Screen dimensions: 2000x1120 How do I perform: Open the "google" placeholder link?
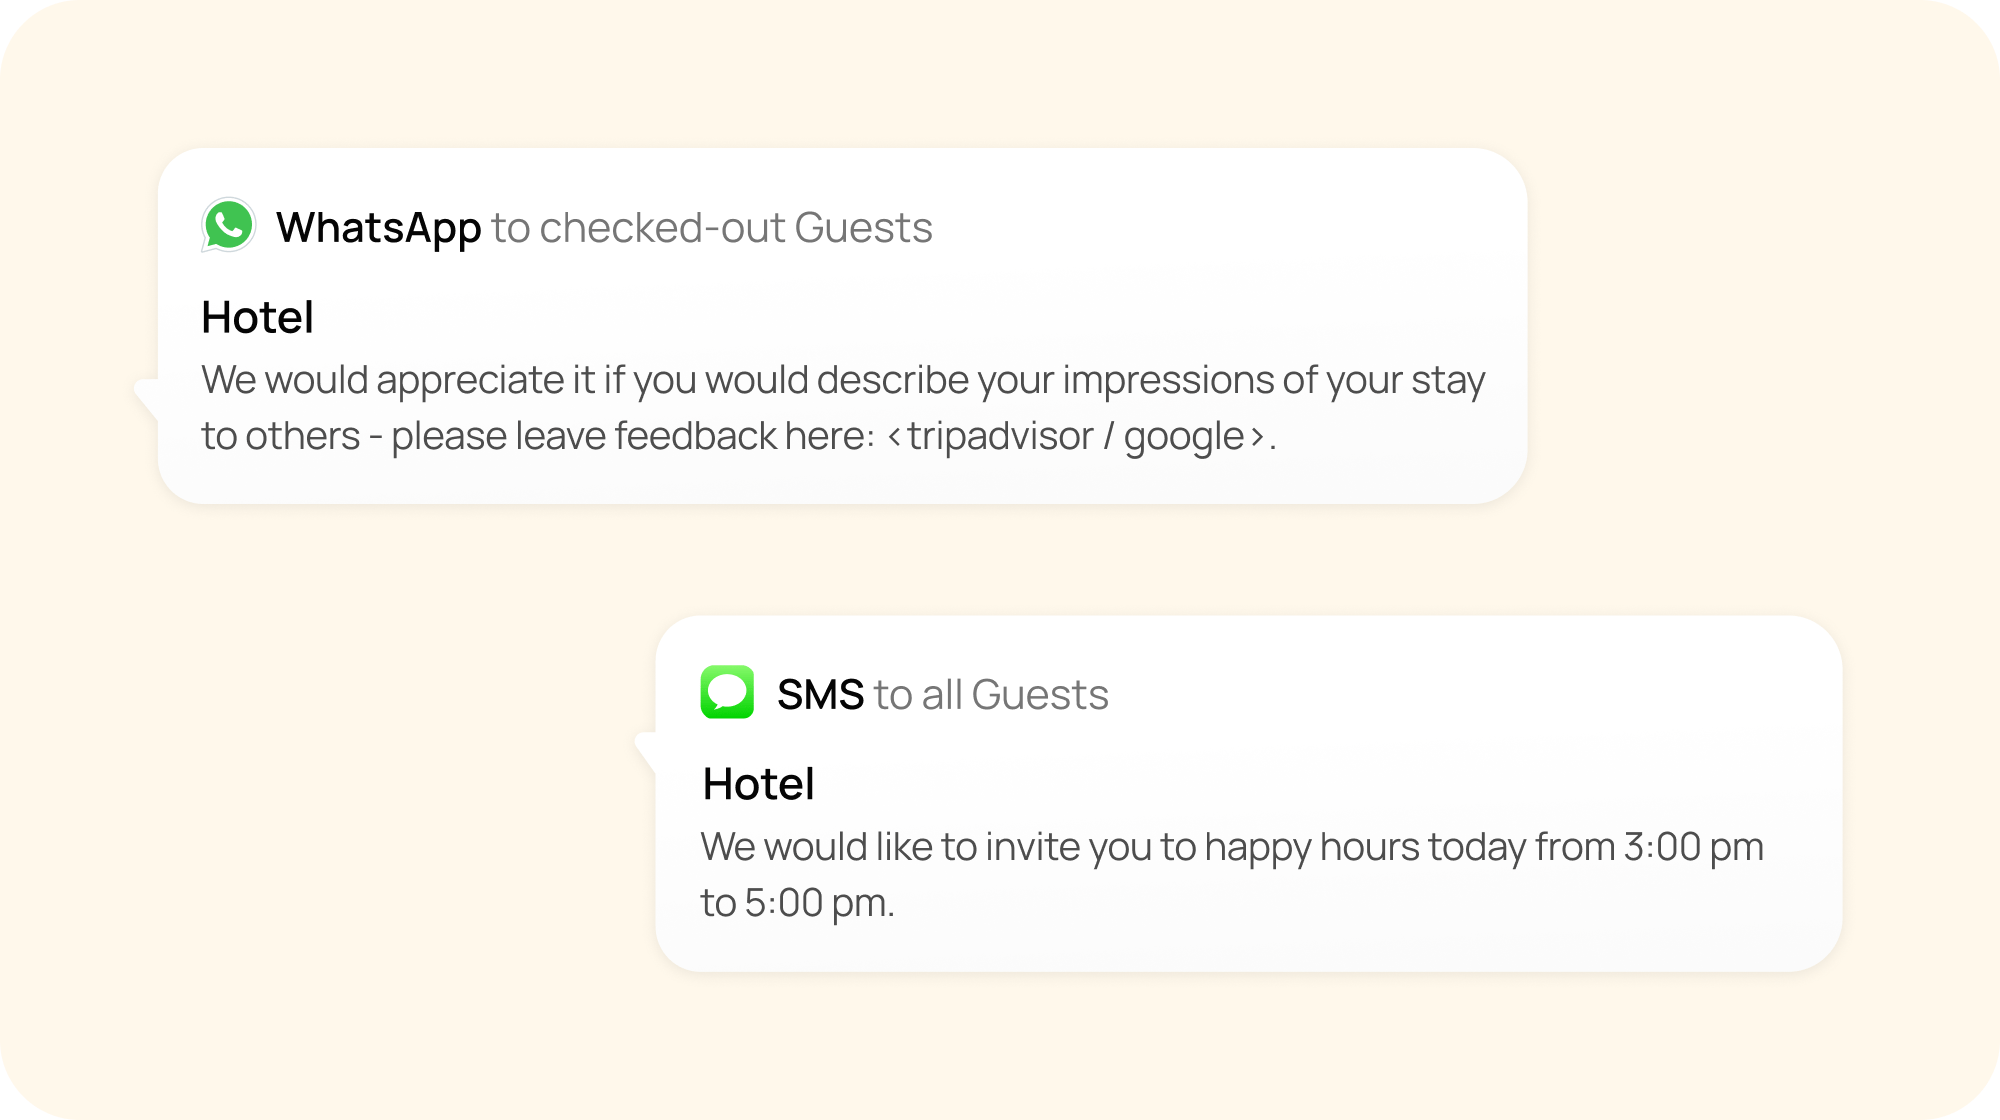coord(1184,437)
